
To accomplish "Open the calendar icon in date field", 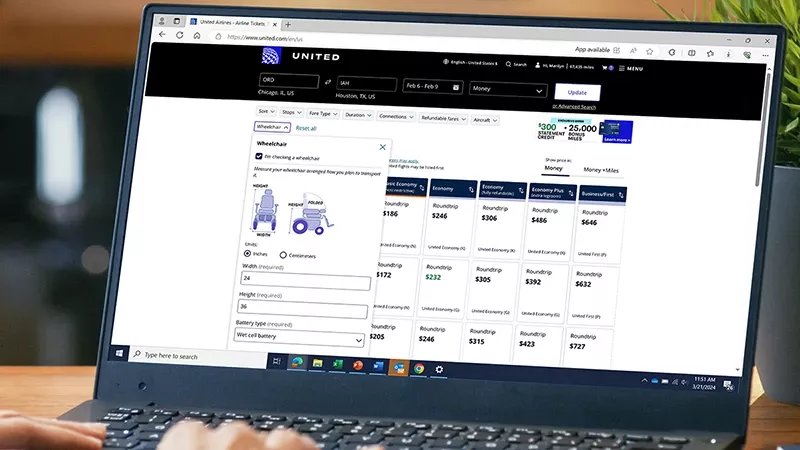I will (456, 87).
